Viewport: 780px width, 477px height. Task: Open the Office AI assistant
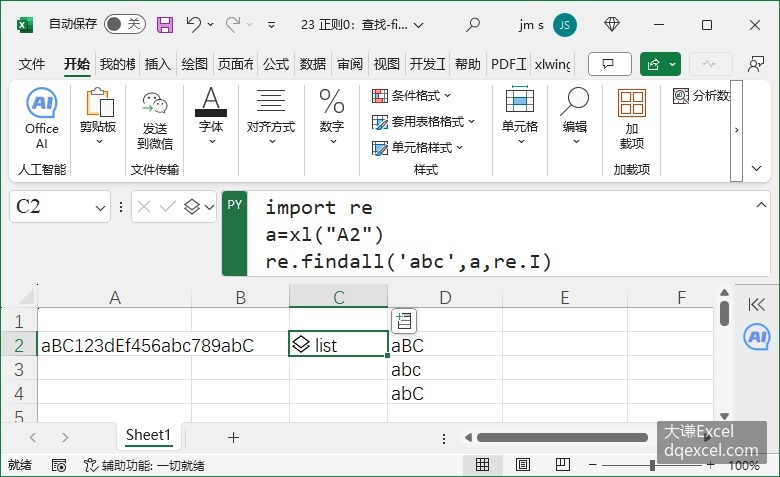click(42, 119)
